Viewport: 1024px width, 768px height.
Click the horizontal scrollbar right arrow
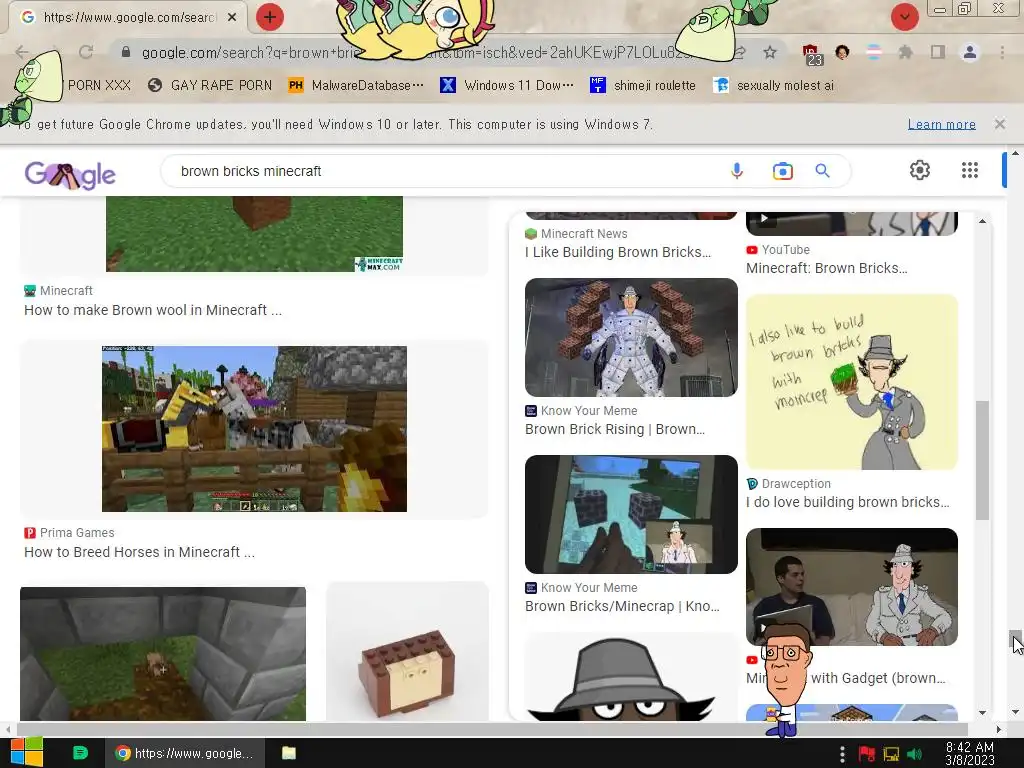[998, 729]
